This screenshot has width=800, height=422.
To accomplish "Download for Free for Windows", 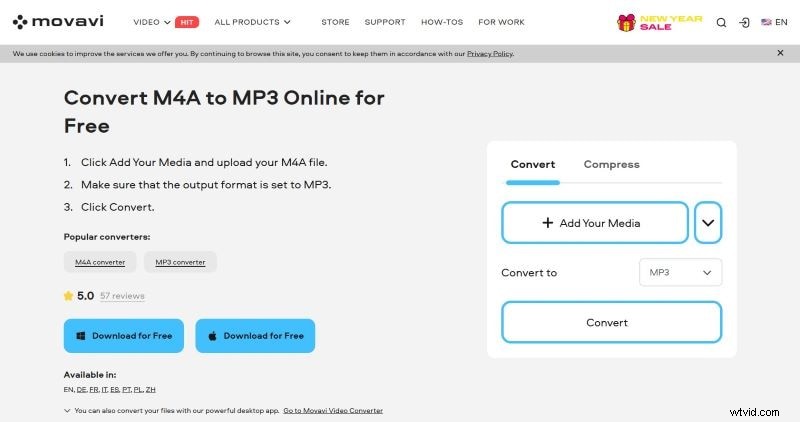I will click(123, 336).
